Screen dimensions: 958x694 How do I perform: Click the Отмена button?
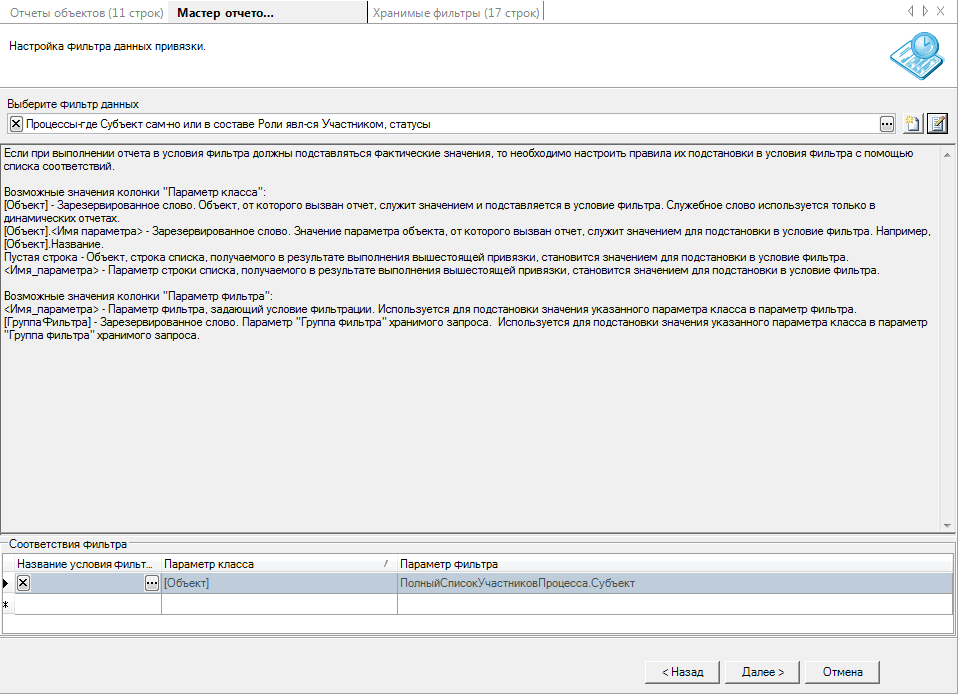[x=842, y=671]
